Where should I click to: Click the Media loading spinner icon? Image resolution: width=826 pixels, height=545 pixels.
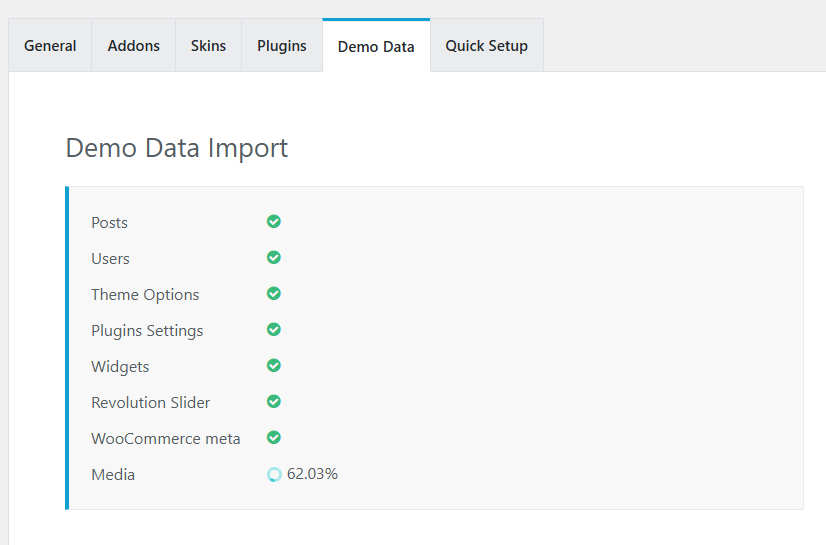point(274,474)
